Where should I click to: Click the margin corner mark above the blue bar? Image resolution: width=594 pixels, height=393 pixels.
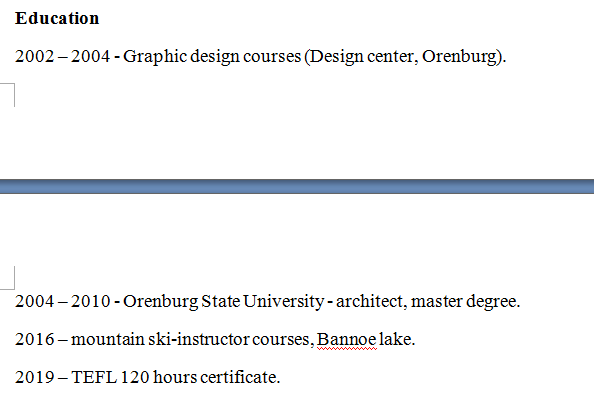8,95
